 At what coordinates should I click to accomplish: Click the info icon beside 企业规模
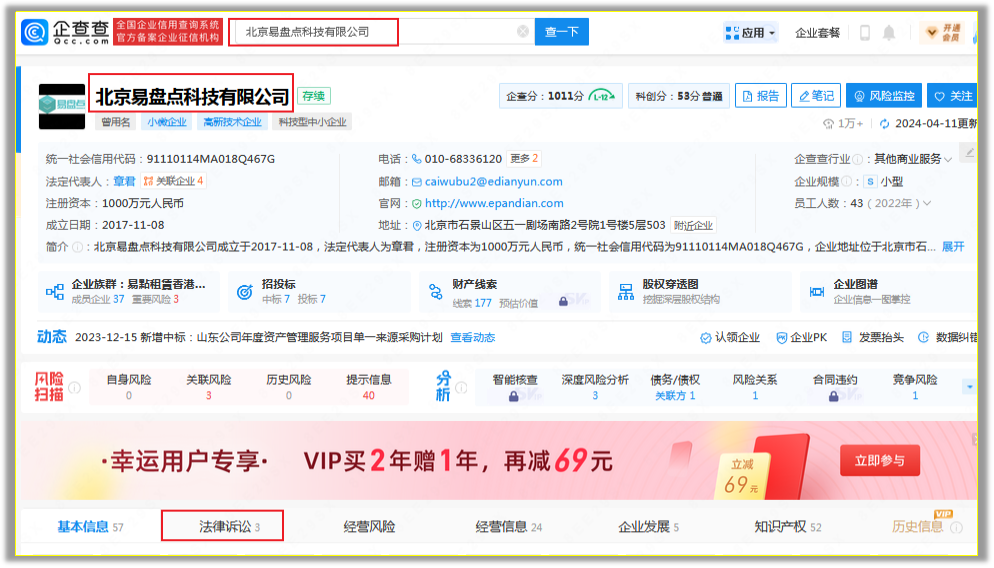pyautogui.click(x=846, y=182)
